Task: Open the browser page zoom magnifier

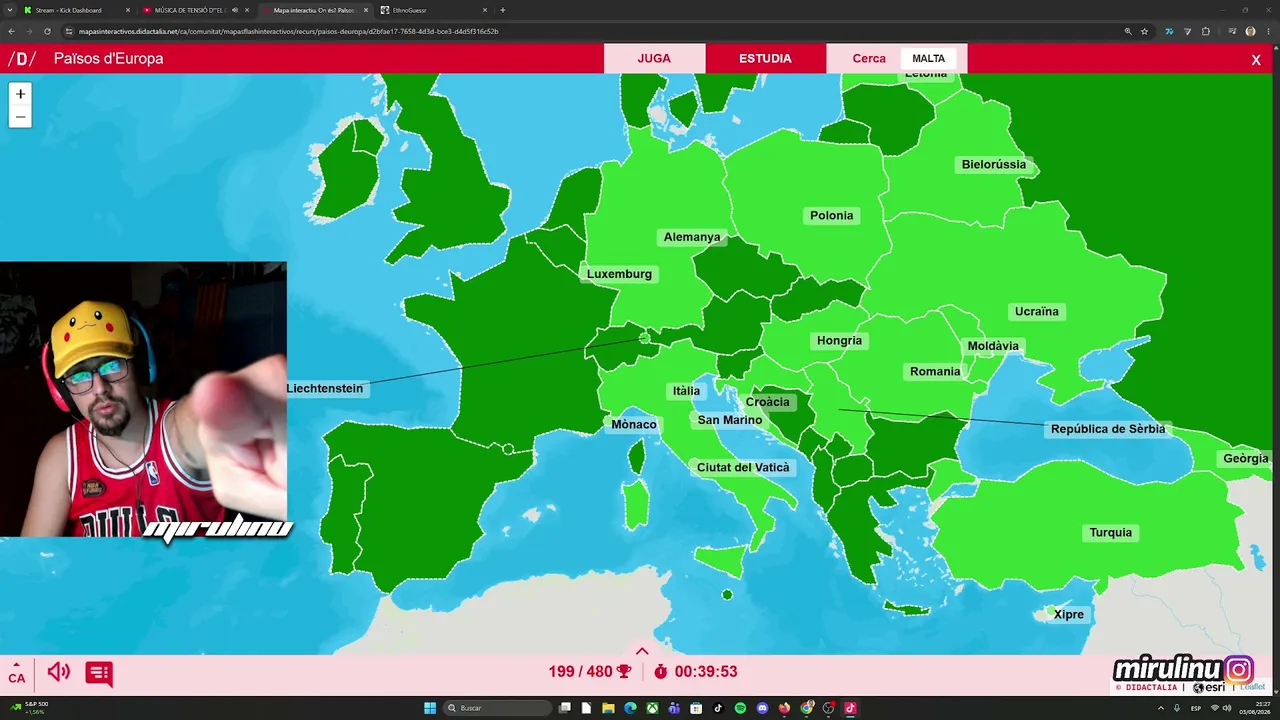Action: pos(1129,31)
